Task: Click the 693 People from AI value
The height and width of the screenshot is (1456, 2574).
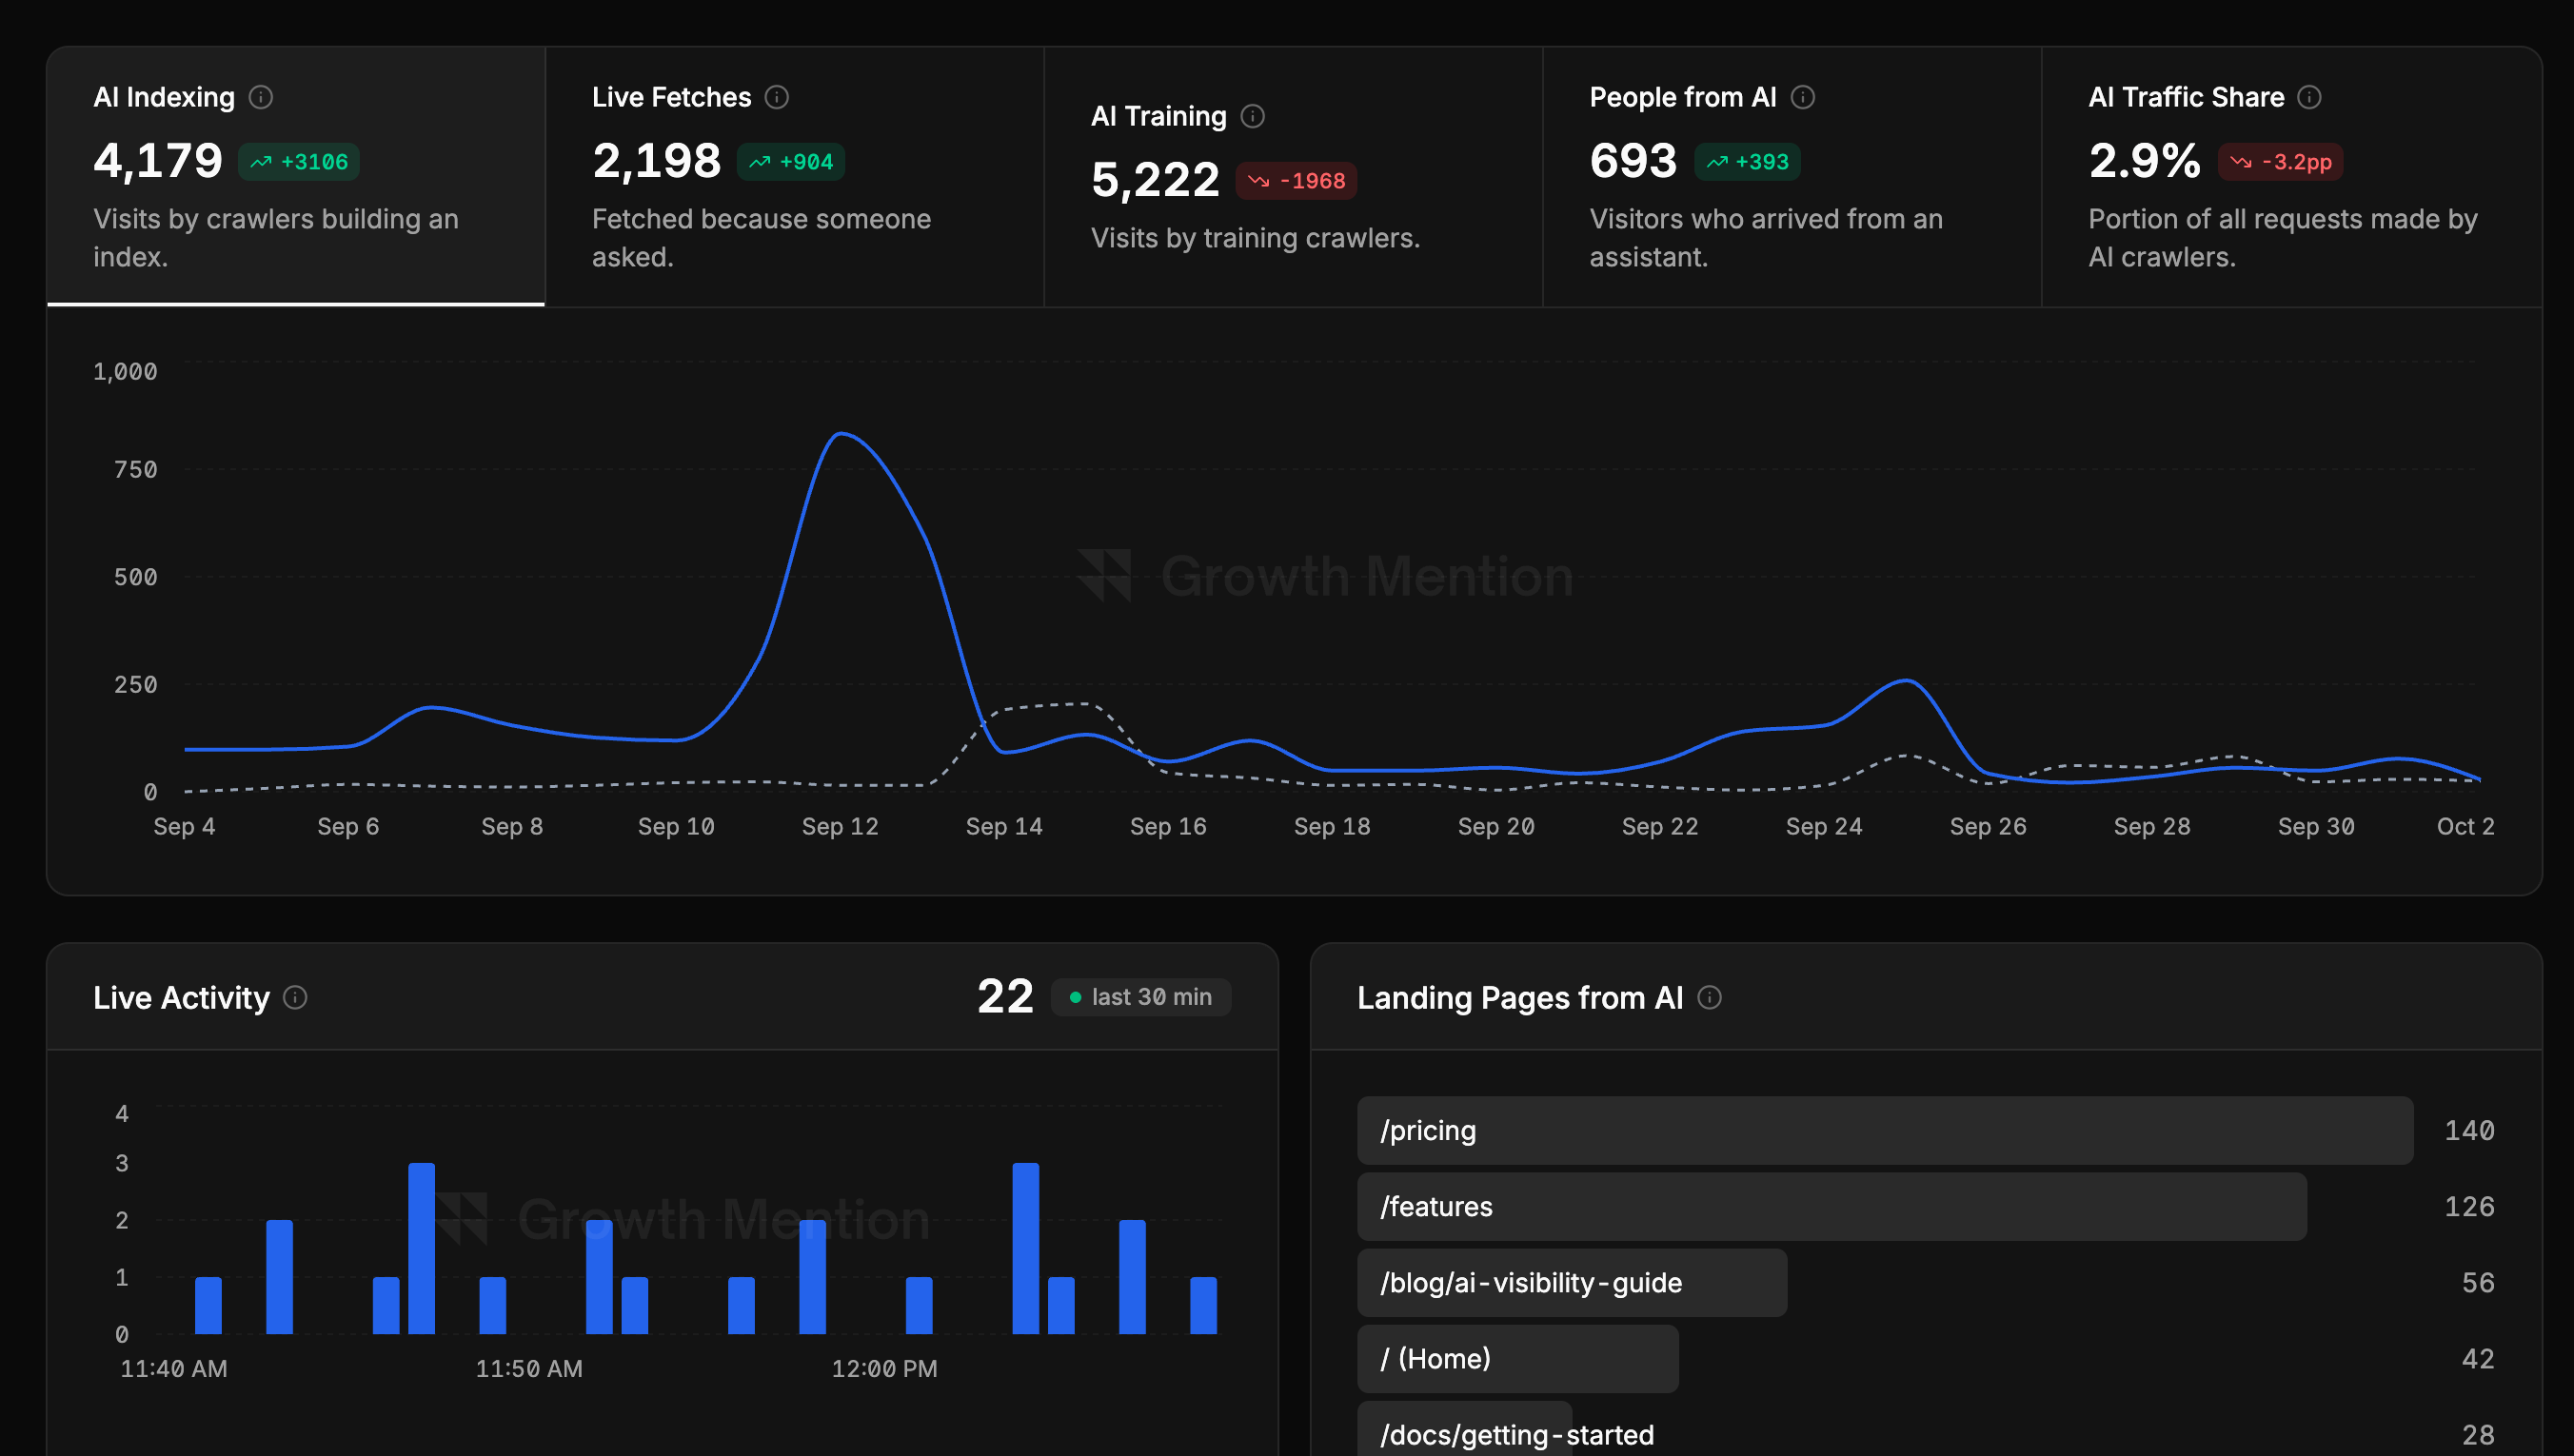Action: pyautogui.click(x=1634, y=161)
